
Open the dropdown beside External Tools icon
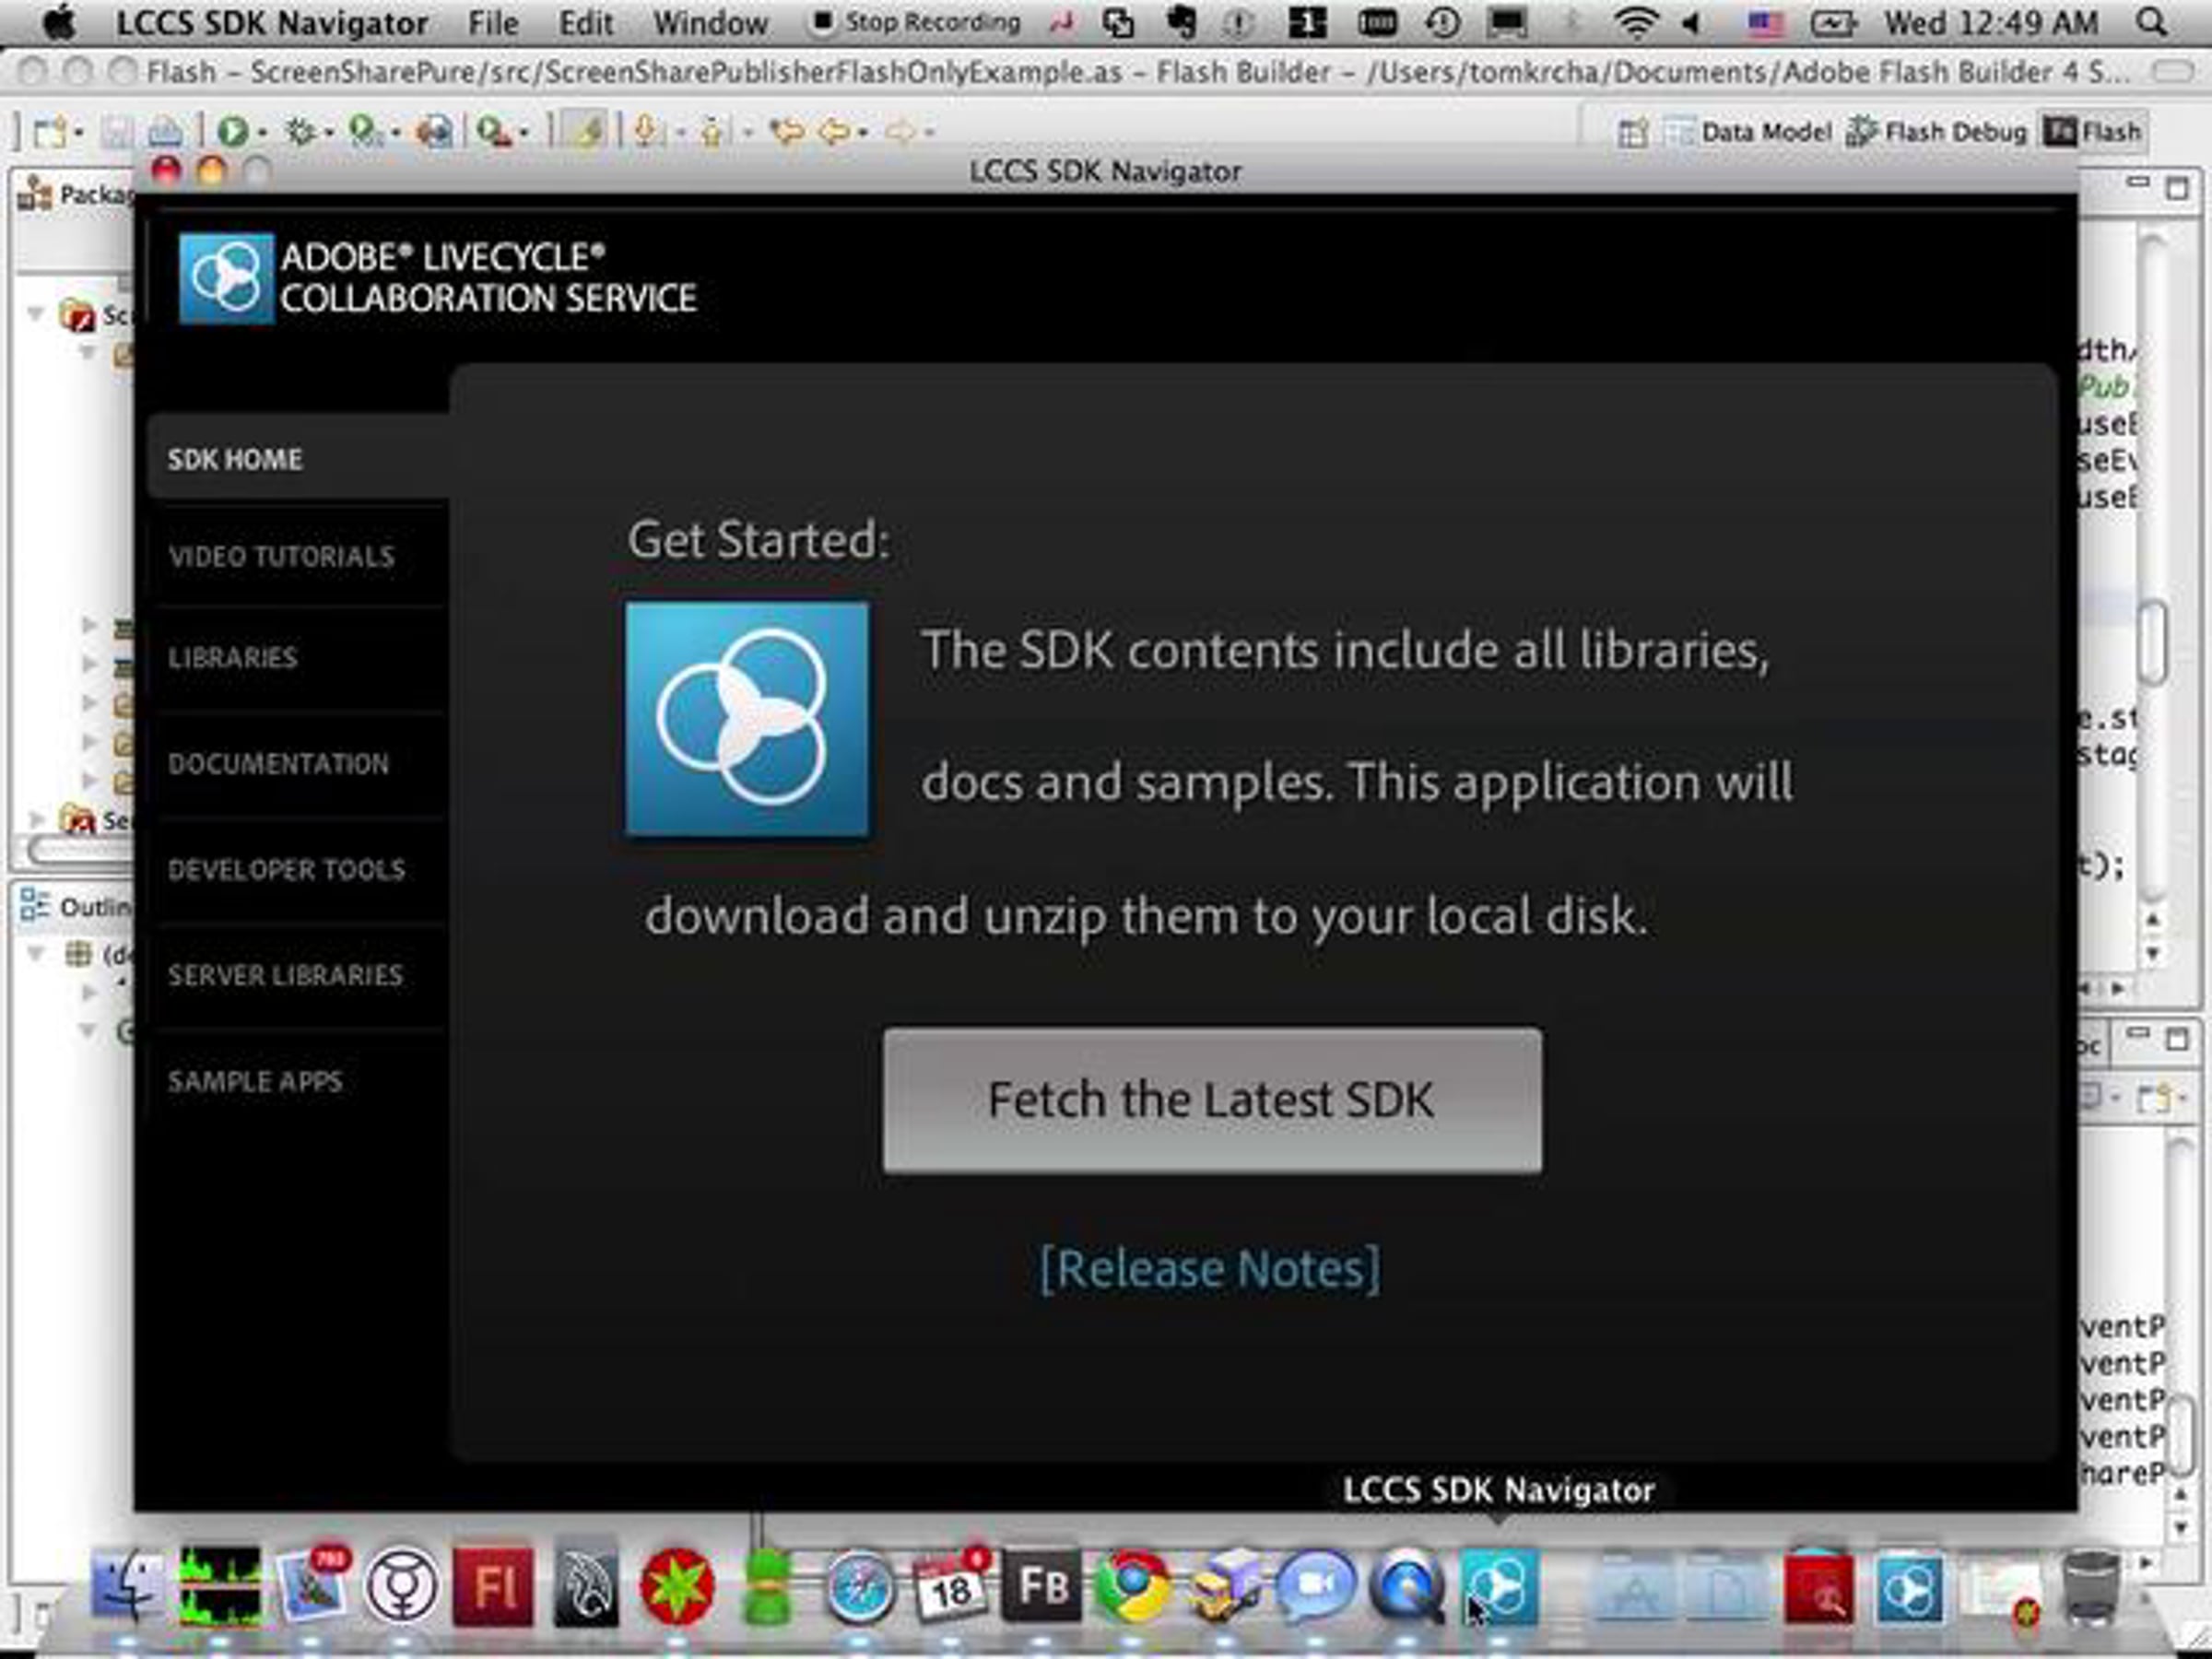[x=523, y=132]
